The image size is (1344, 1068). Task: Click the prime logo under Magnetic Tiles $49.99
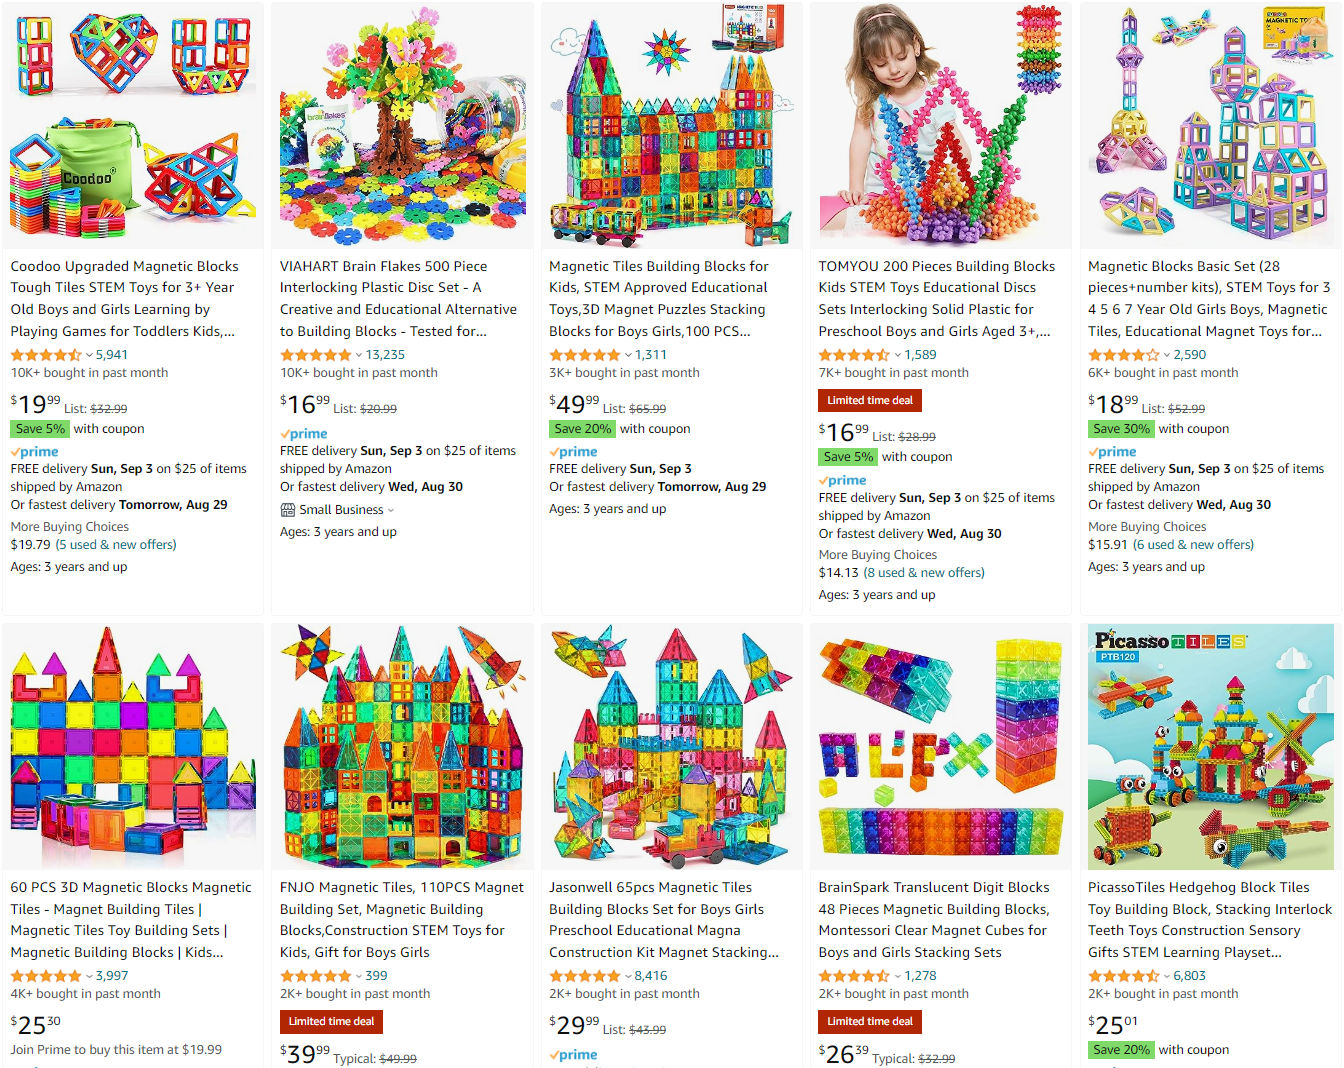[x=573, y=452]
